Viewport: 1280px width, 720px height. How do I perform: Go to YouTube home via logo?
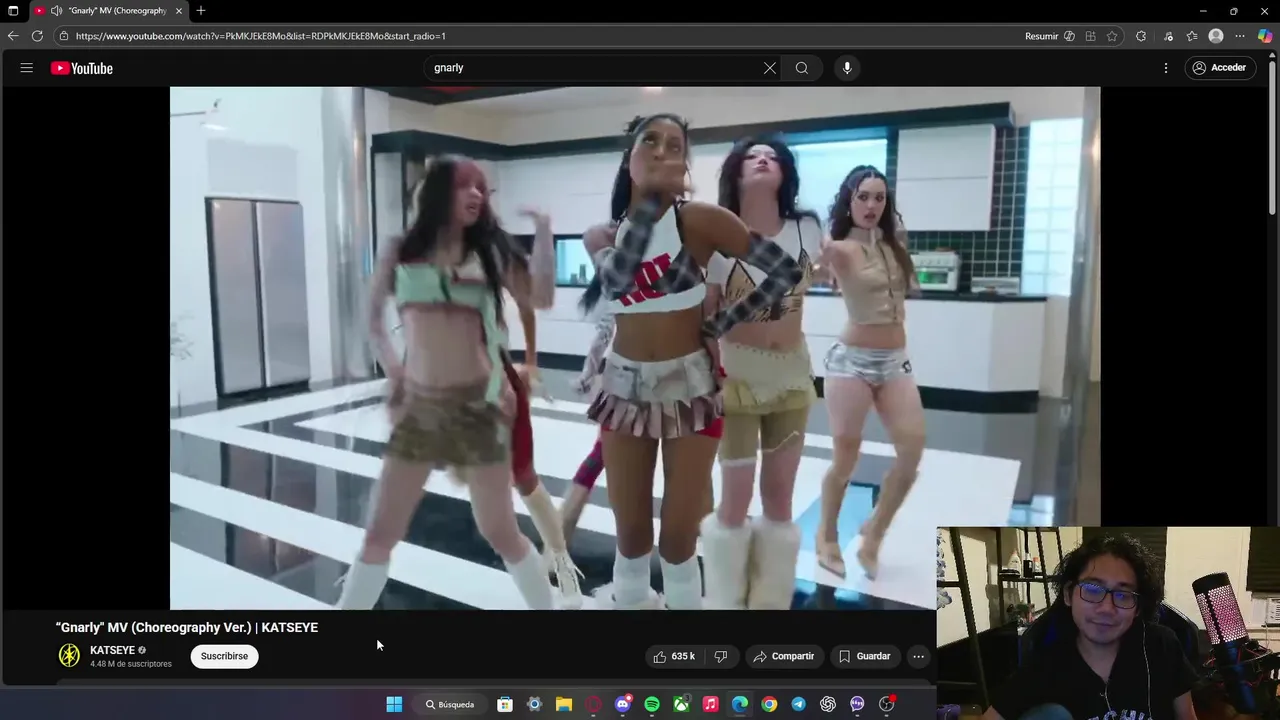tap(82, 68)
